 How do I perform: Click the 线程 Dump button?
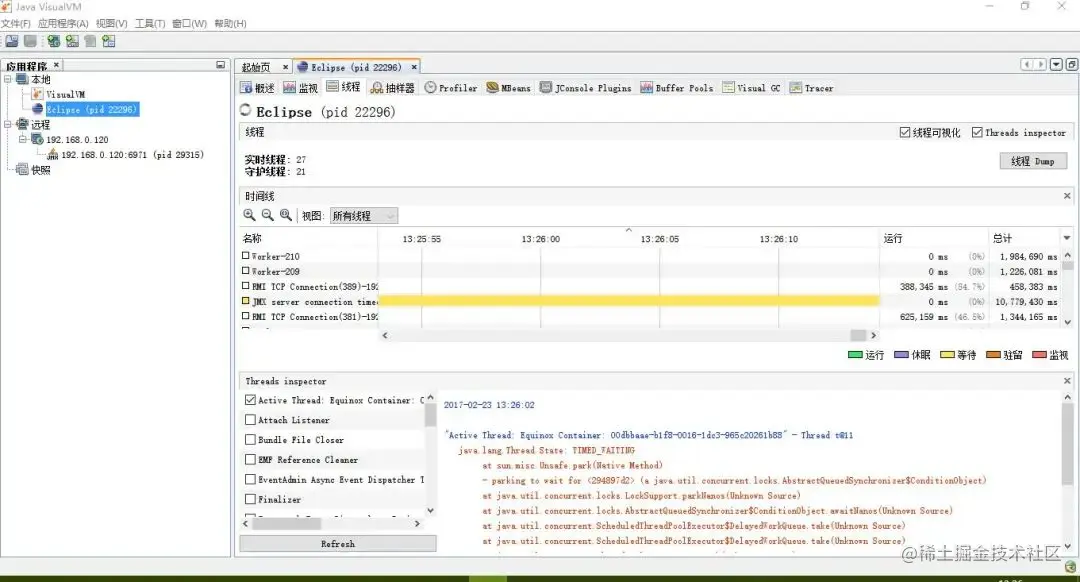[1032, 161]
